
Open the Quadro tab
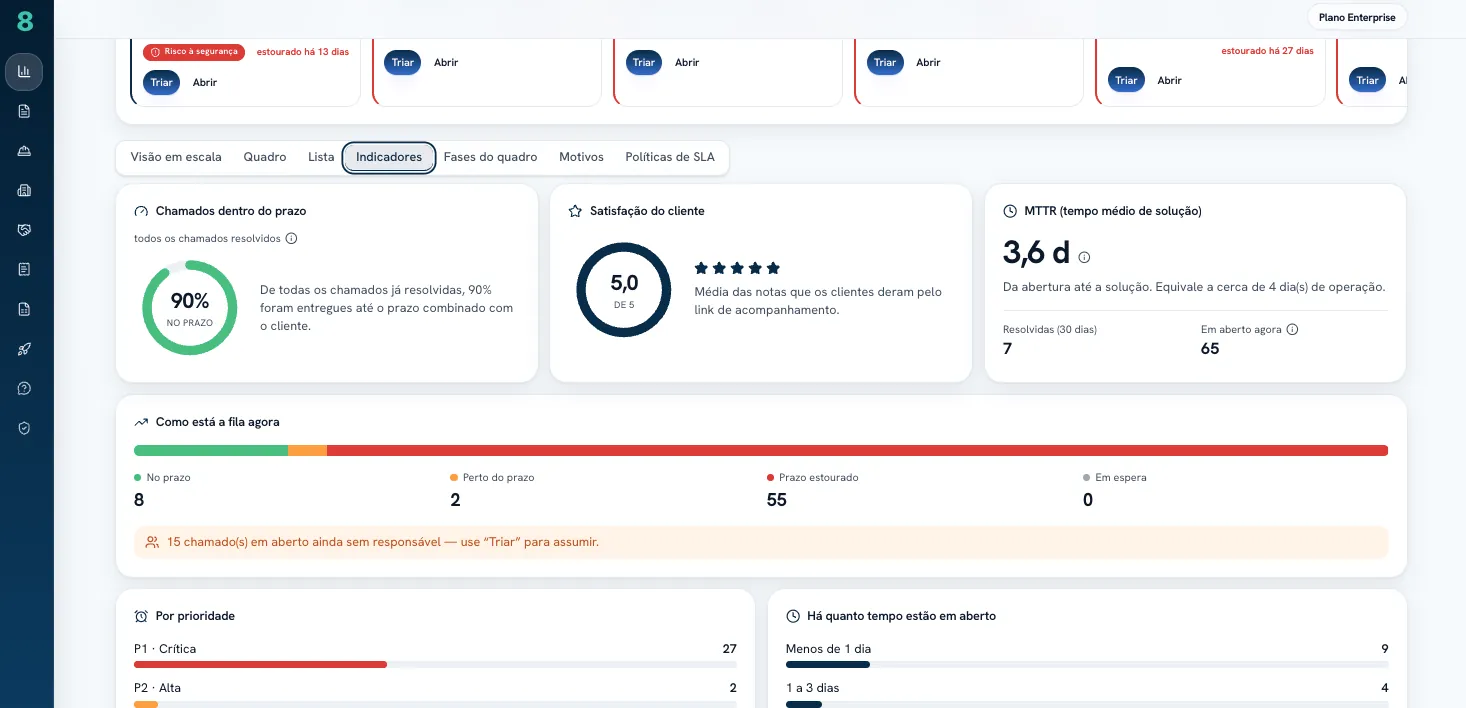[265, 157]
